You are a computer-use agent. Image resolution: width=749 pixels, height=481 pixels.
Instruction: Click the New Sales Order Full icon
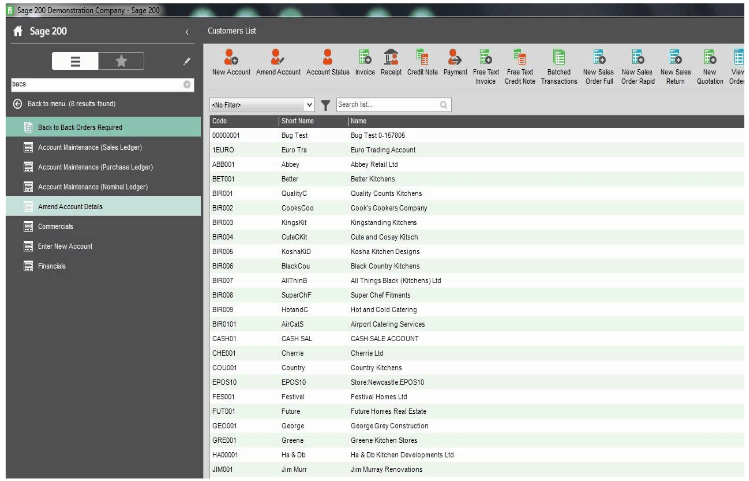point(599,67)
